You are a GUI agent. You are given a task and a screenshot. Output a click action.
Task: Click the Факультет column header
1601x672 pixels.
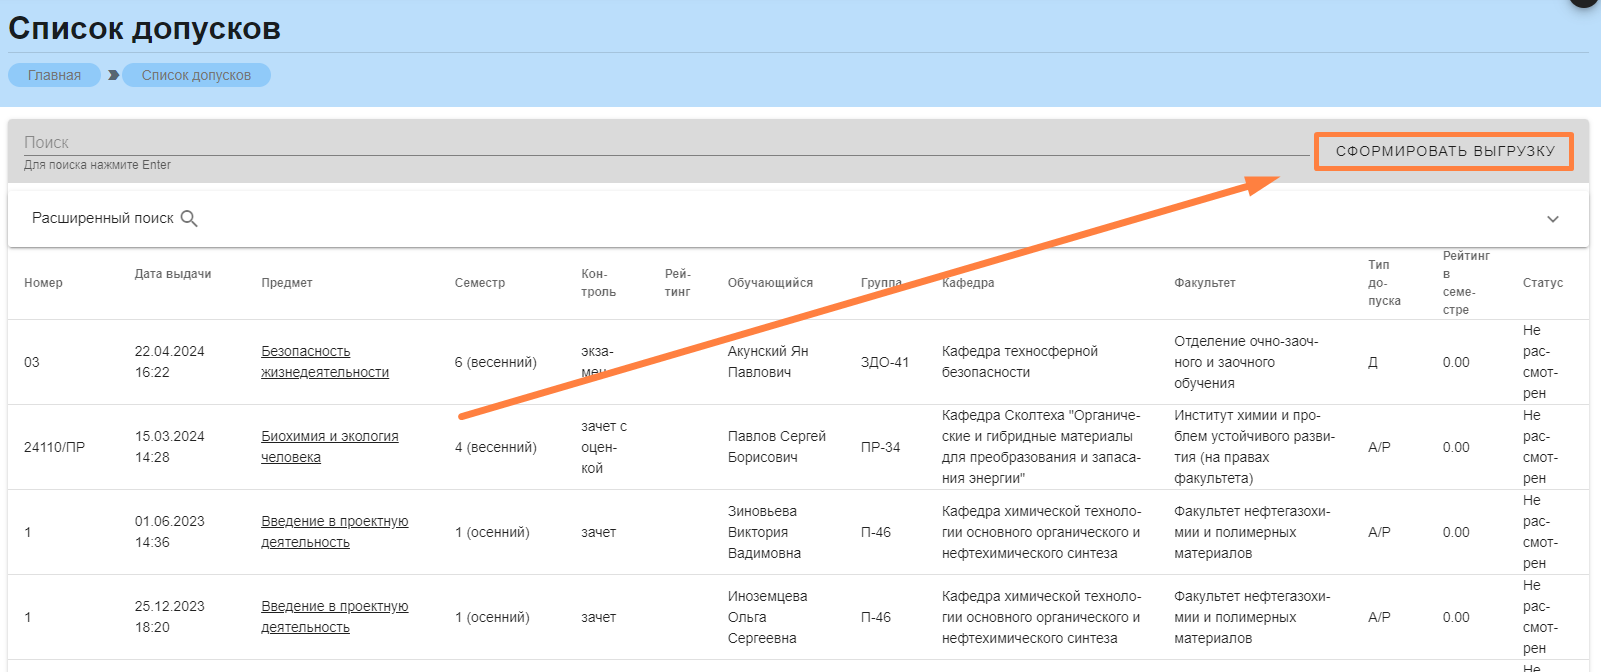(1204, 283)
